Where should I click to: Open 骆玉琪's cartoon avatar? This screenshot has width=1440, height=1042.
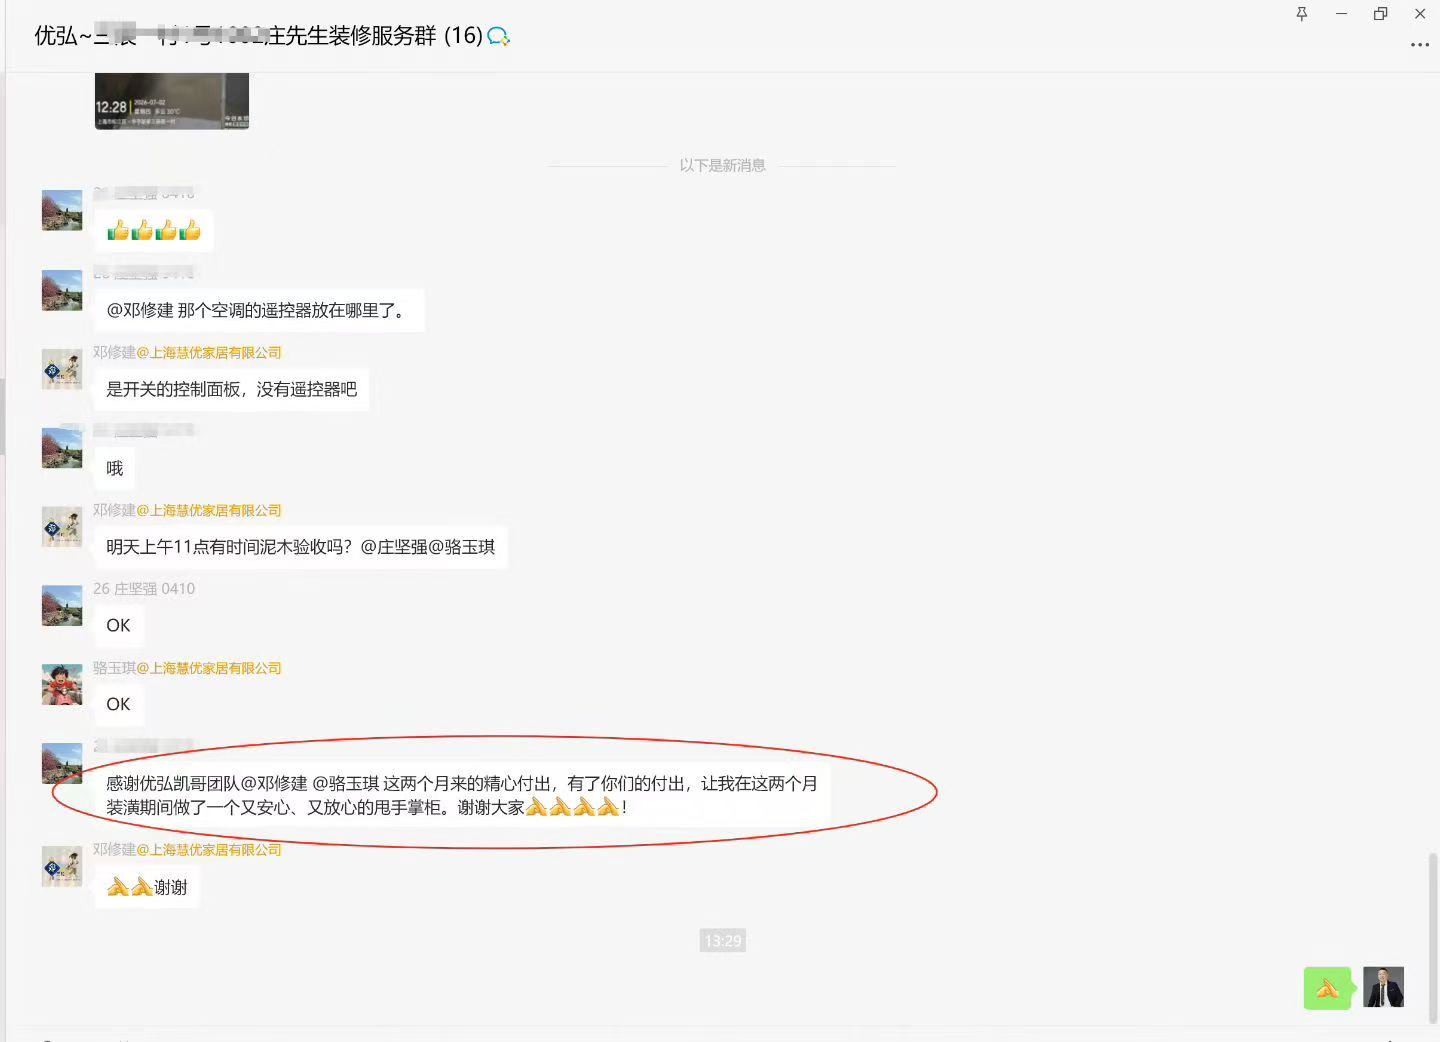[62, 685]
